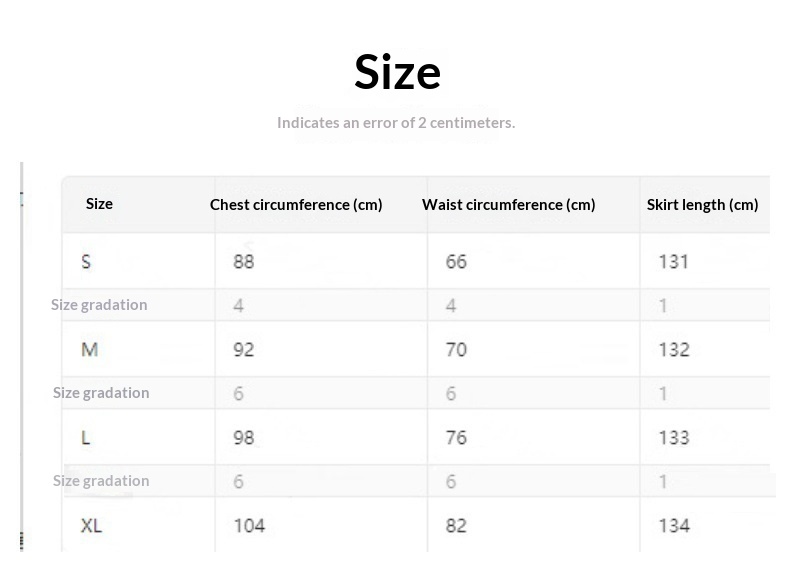This screenshot has height=572, width=790.
Task: Select the Waist circumference (cm) column header
Action: (508, 205)
